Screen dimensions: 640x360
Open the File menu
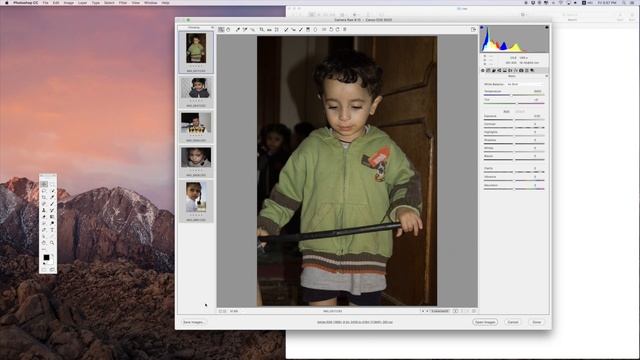[x=45, y=2]
